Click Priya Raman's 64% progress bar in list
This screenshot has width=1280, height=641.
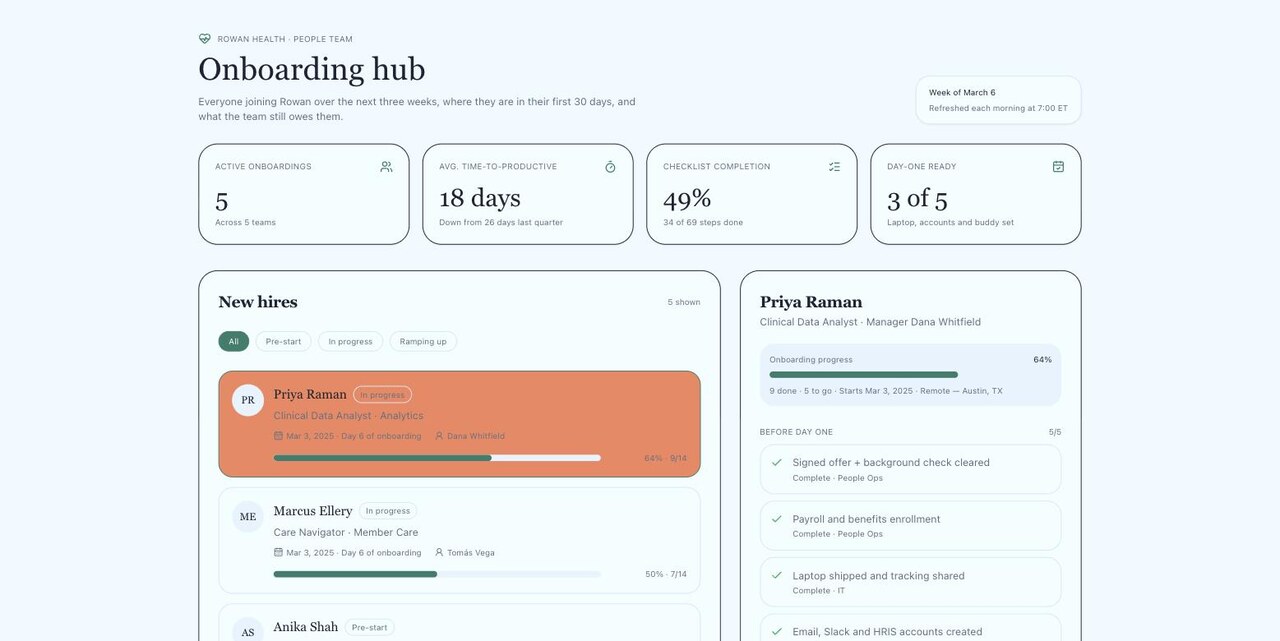click(x=437, y=458)
